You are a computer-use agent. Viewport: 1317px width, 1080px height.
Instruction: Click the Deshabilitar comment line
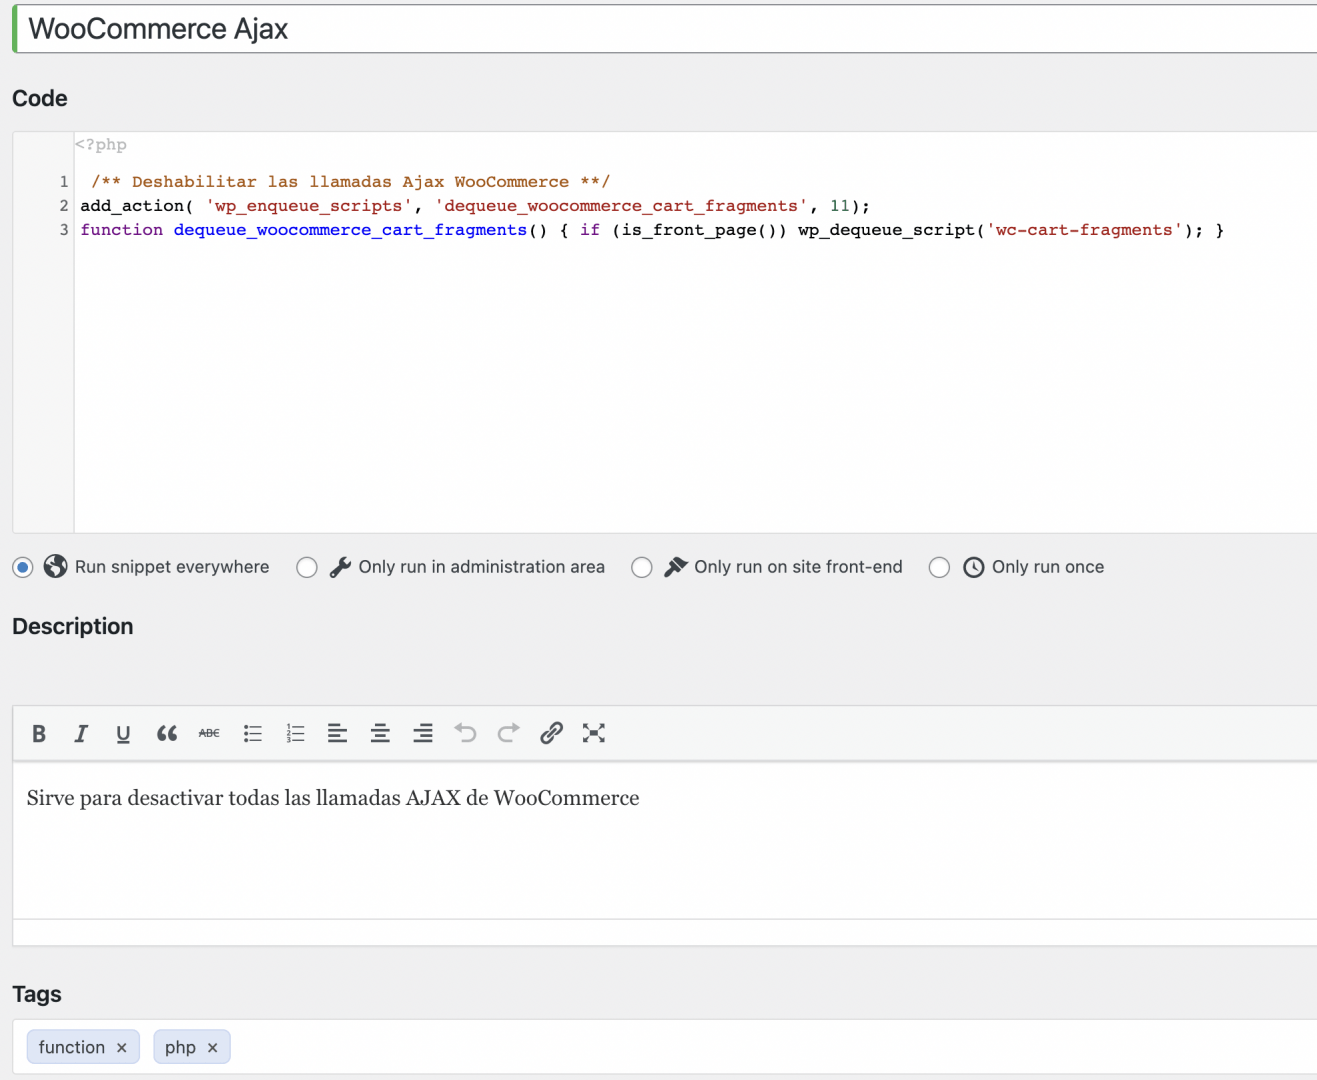coord(350,182)
